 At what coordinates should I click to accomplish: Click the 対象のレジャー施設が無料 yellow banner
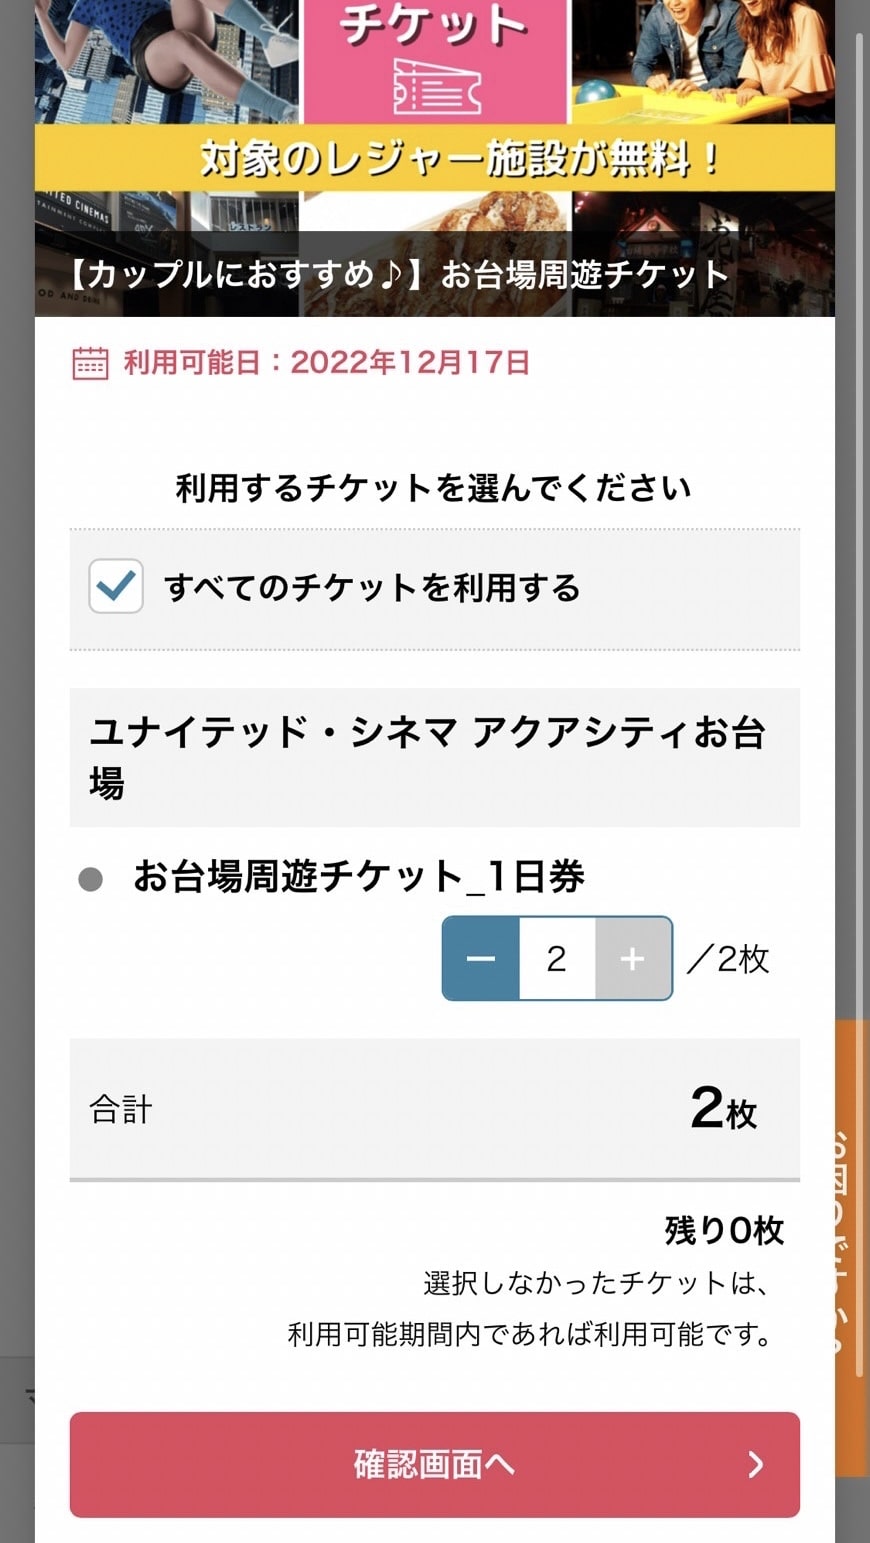[435, 158]
